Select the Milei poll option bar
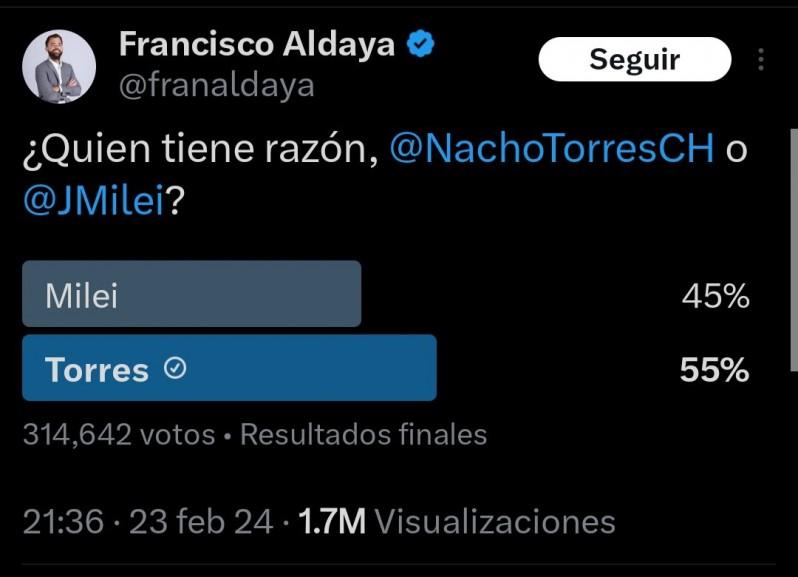This screenshot has width=798, height=577. (x=191, y=294)
